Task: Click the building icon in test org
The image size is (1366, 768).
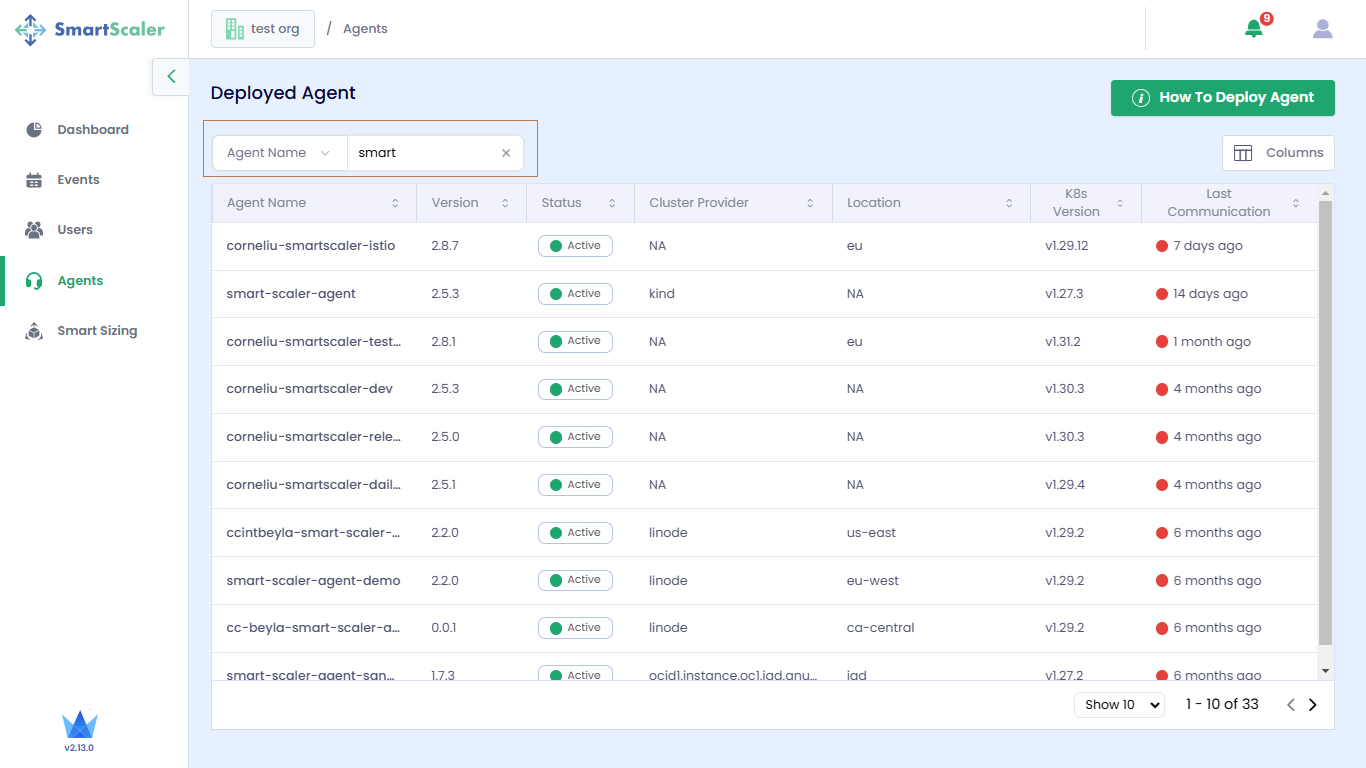Action: point(235,29)
